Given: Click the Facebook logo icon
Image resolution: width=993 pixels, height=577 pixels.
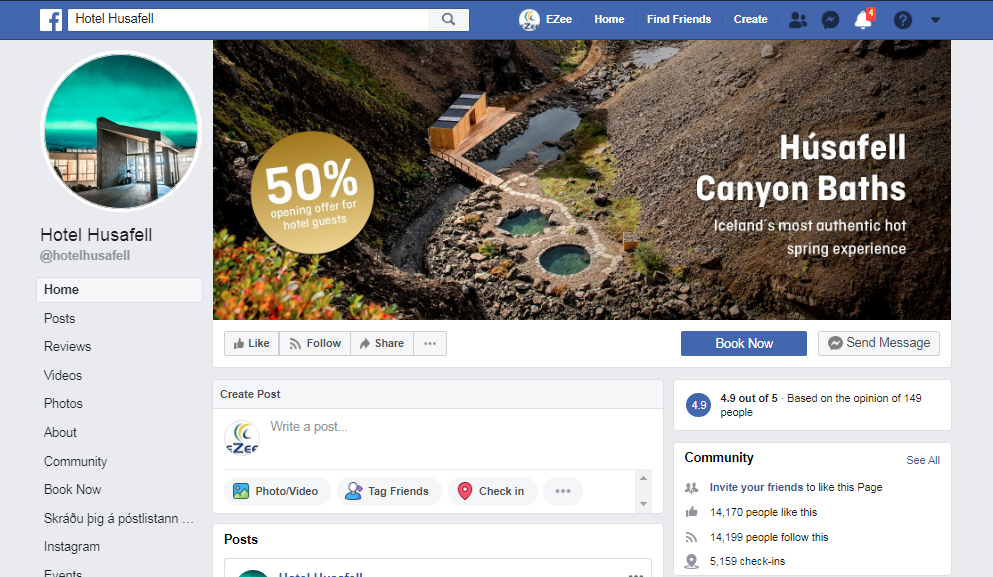Looking at the screenshot, I should pyautogui.click(x=51, y=20).
